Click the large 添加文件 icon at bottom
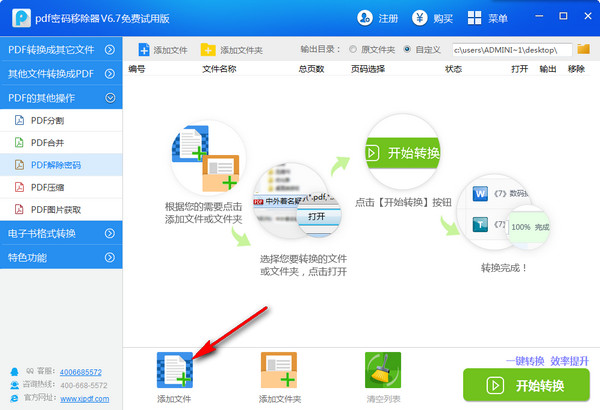Viewport: 600px width, 410px height. click(x=175, y=370)
